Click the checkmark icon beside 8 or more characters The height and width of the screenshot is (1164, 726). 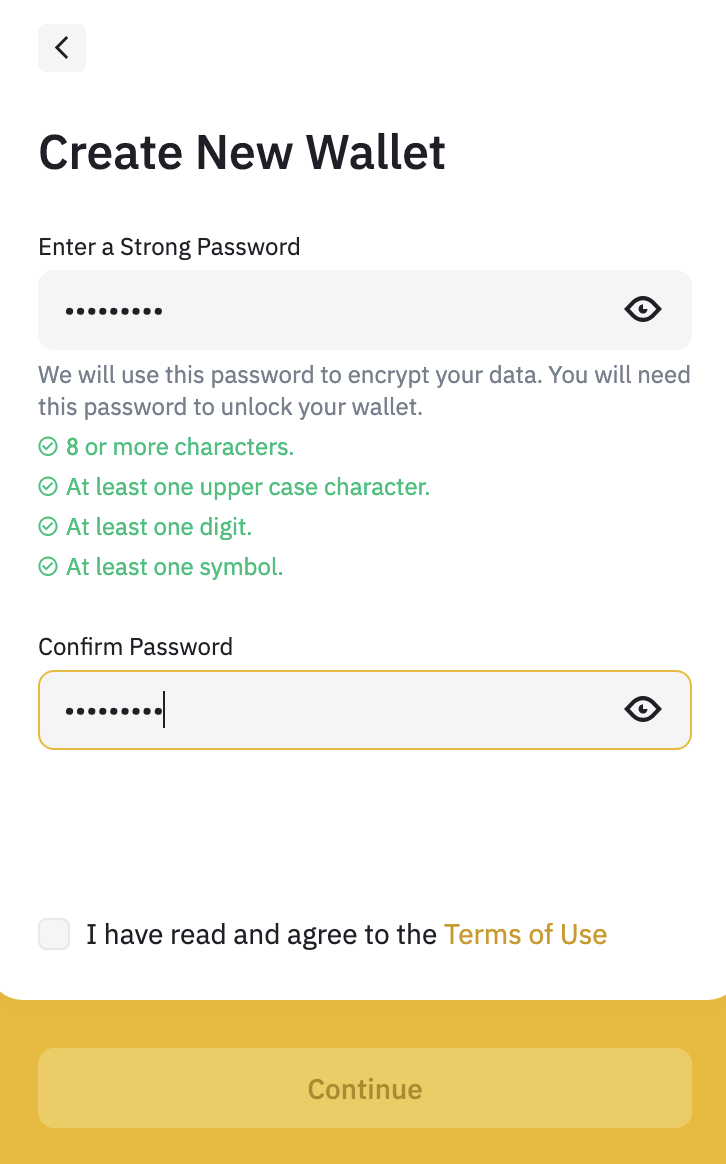coord(48,447)
